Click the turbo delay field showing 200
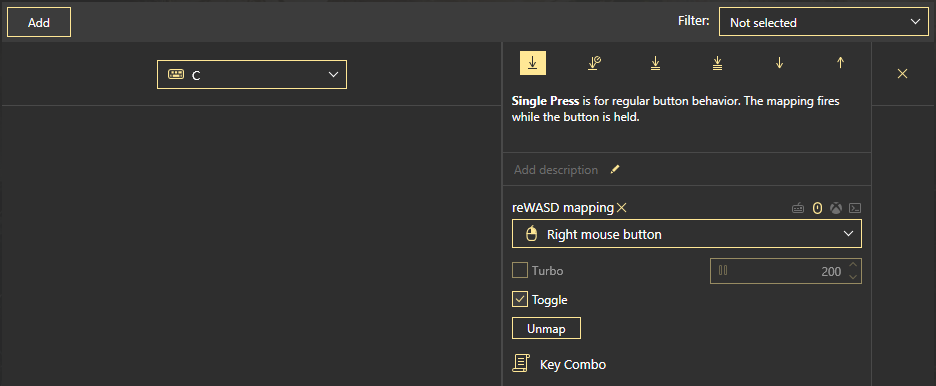 [x=786, y=271]
